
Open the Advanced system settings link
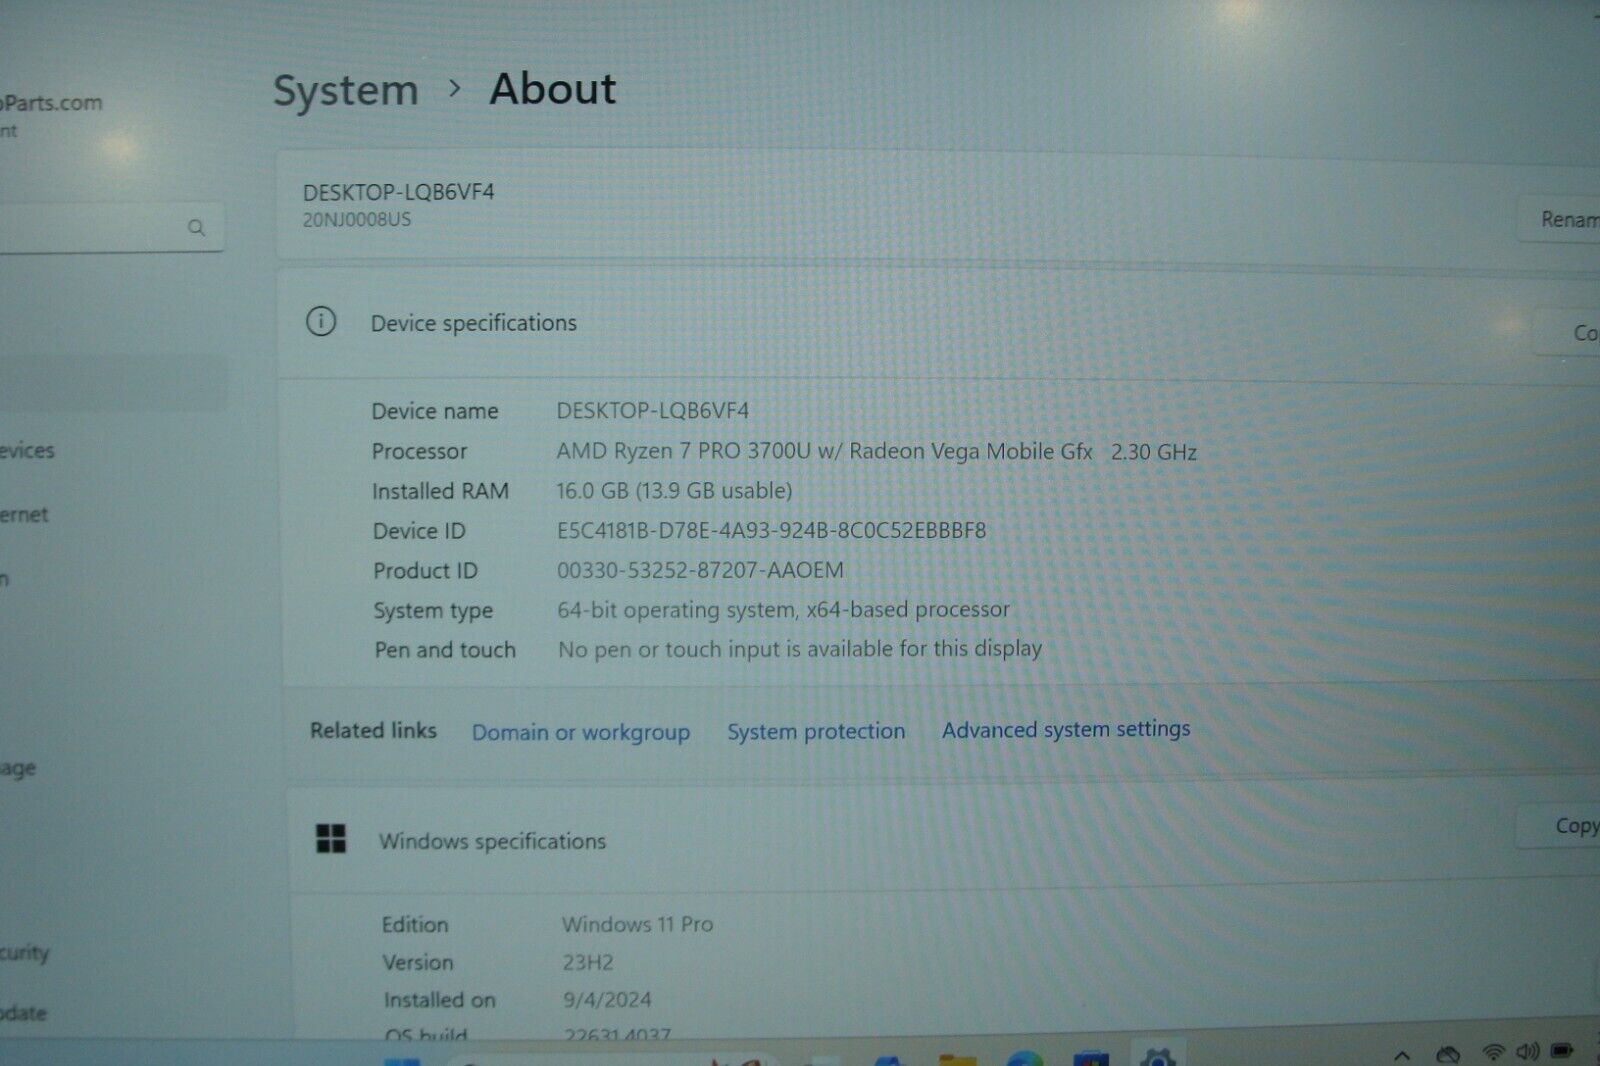(1066, 729)
